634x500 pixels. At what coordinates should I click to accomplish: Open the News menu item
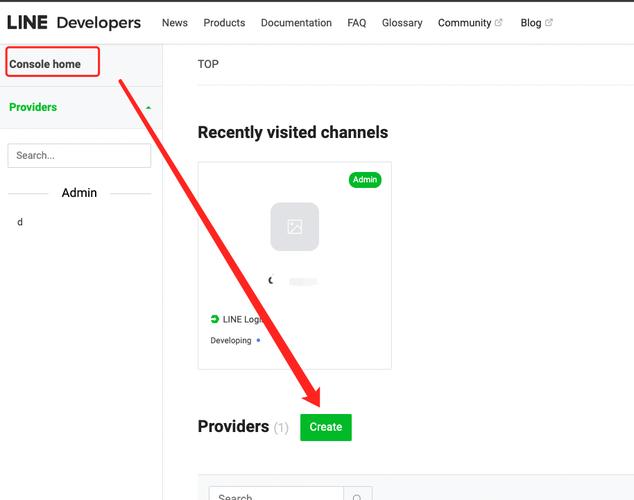coord(175,23)
